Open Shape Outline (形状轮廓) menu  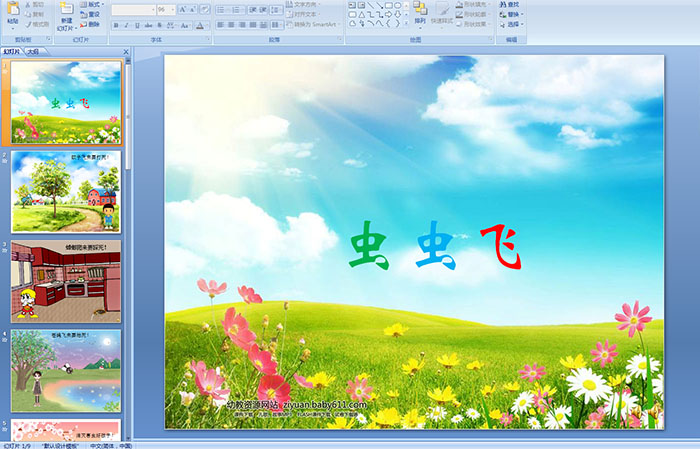click(x=473, y=14)
